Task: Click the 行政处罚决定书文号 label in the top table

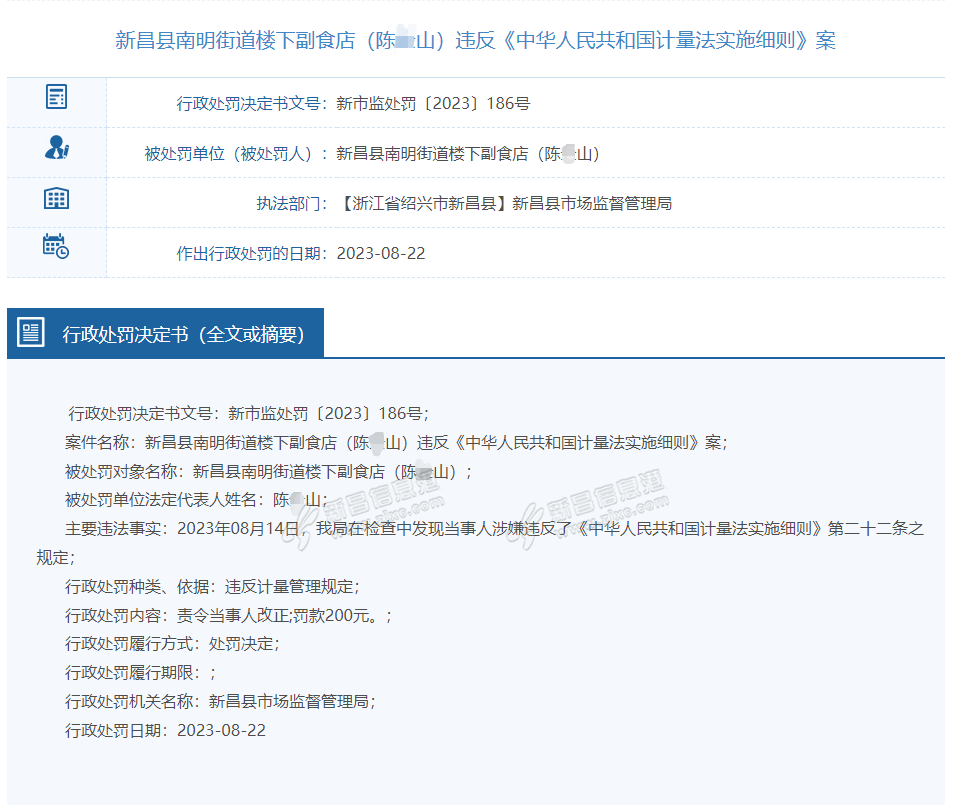Action: (251, 103)
